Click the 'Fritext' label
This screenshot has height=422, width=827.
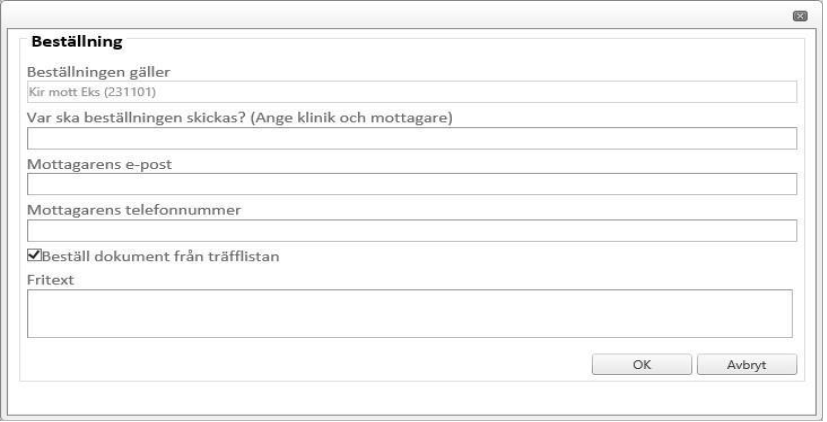tap(45, 279)
